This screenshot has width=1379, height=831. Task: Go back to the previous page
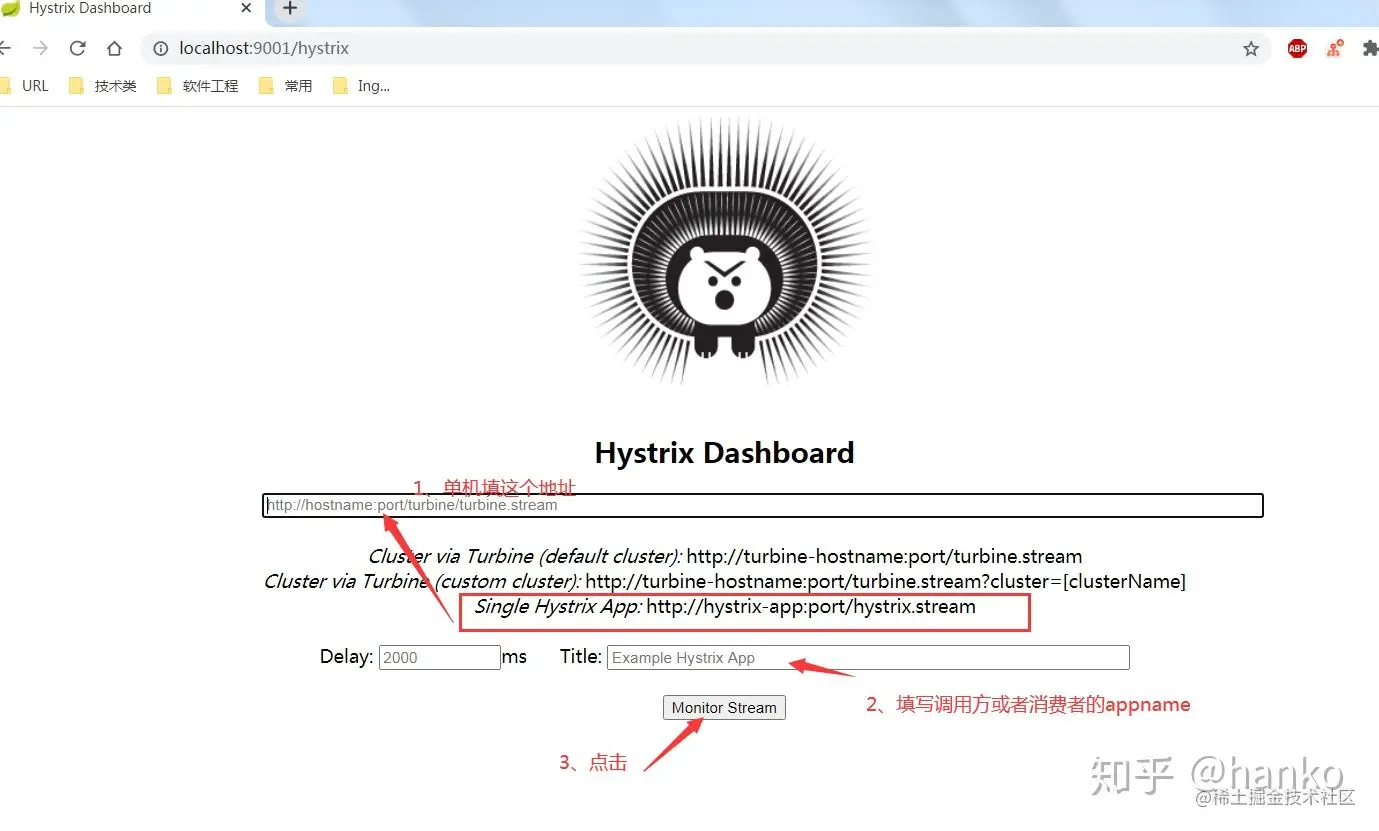(x=4, y=48)
